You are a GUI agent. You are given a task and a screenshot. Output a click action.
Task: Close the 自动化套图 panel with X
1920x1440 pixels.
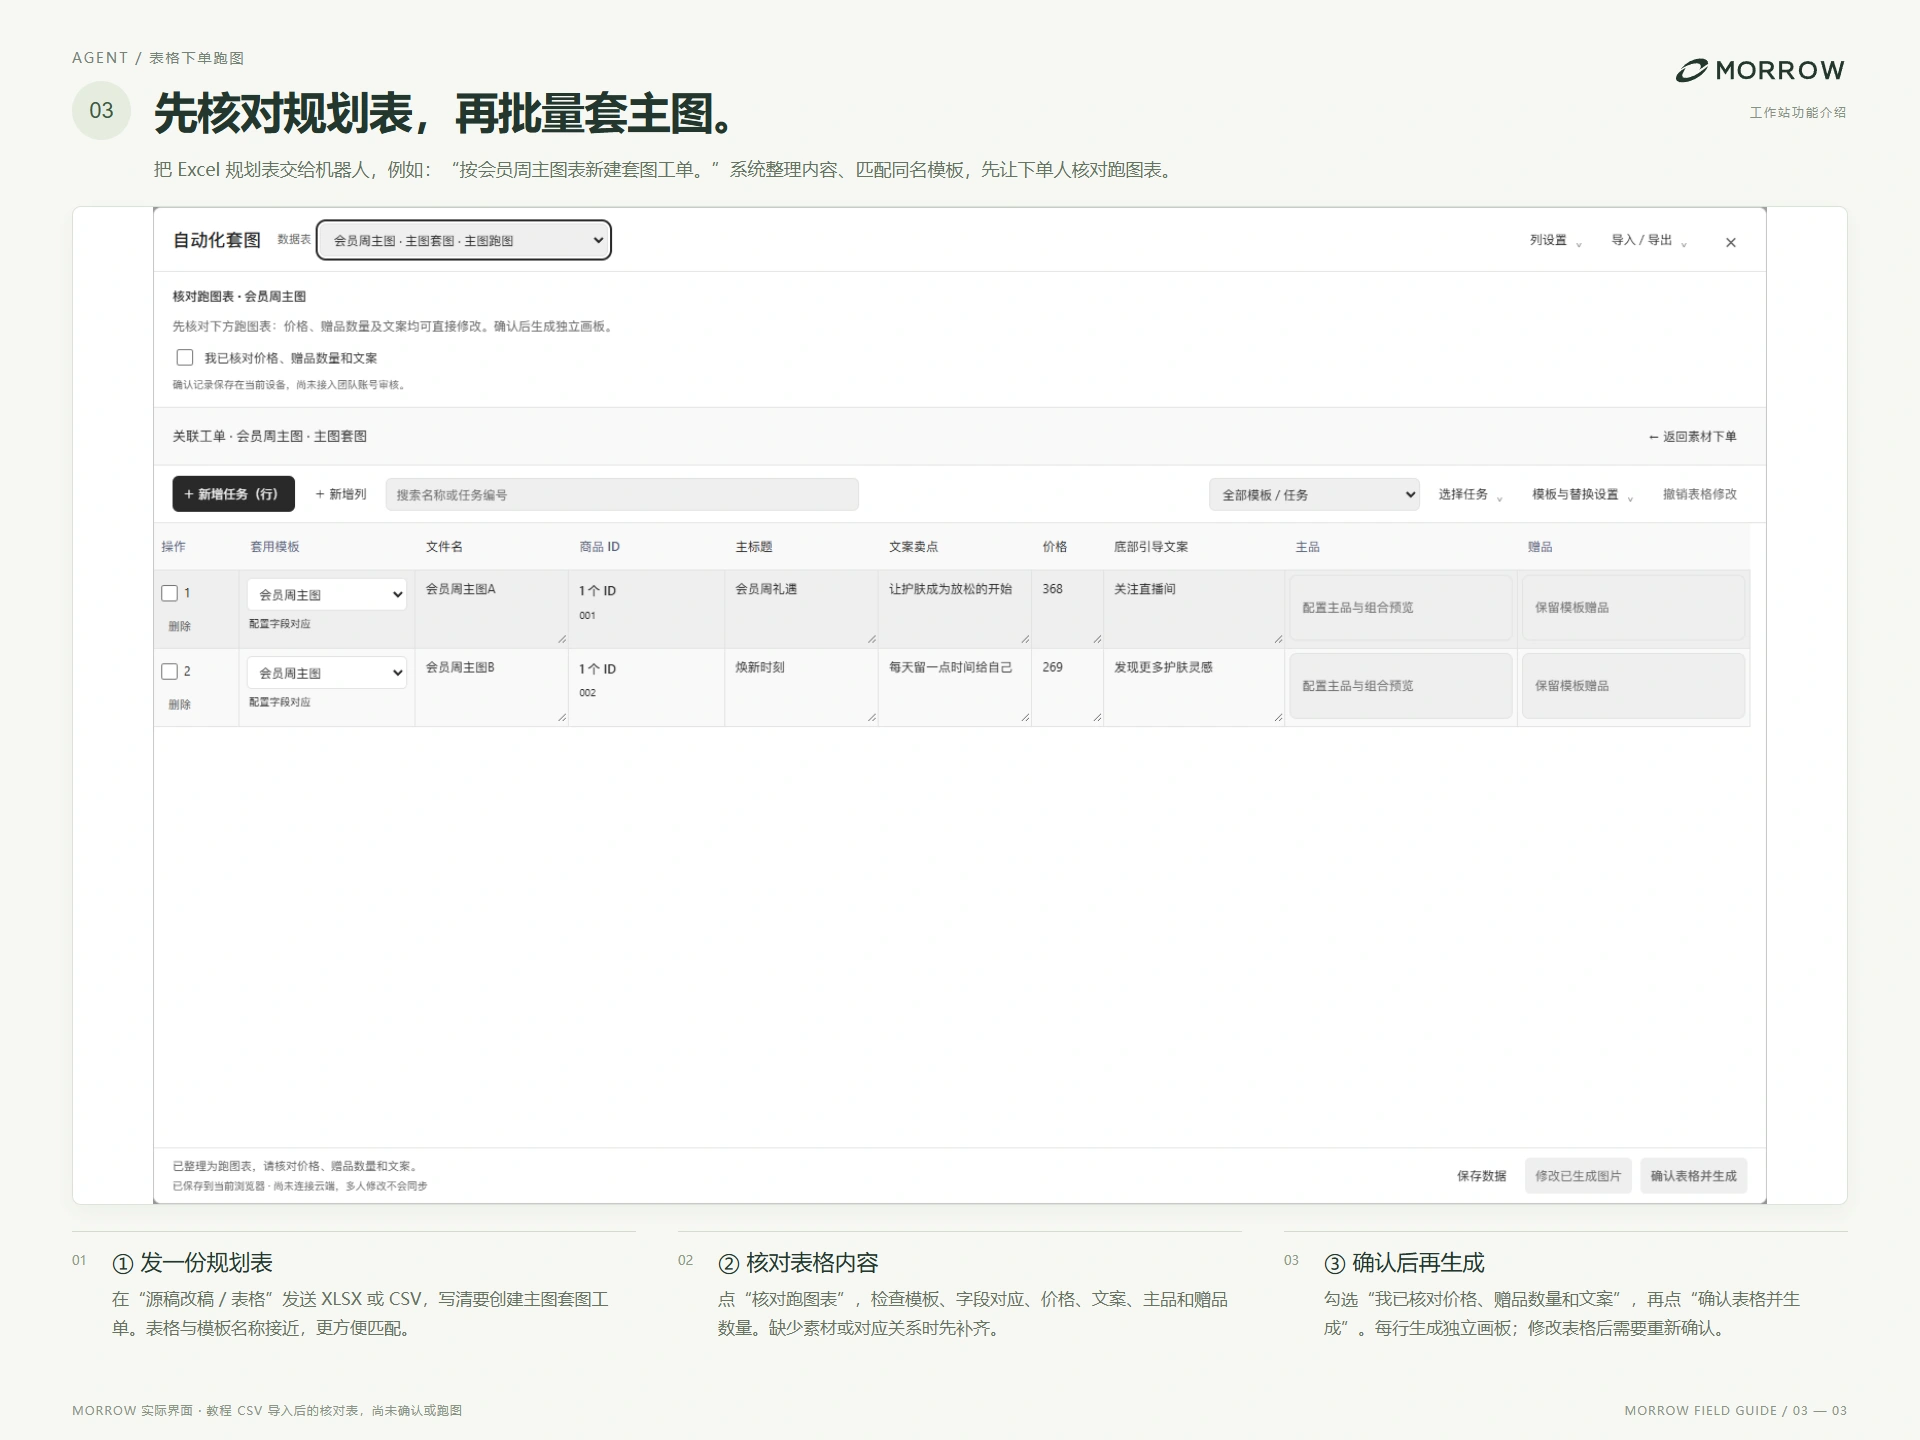[x=1730, y=242]
